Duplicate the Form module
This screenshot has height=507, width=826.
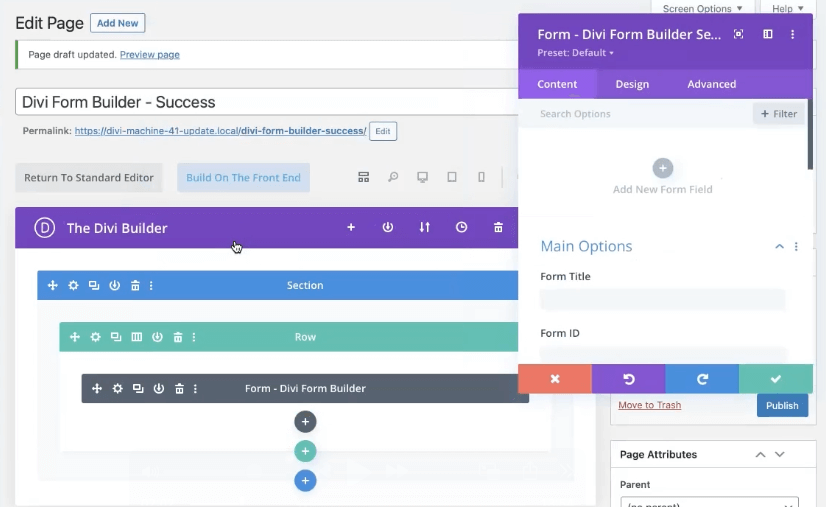point(138,388)
